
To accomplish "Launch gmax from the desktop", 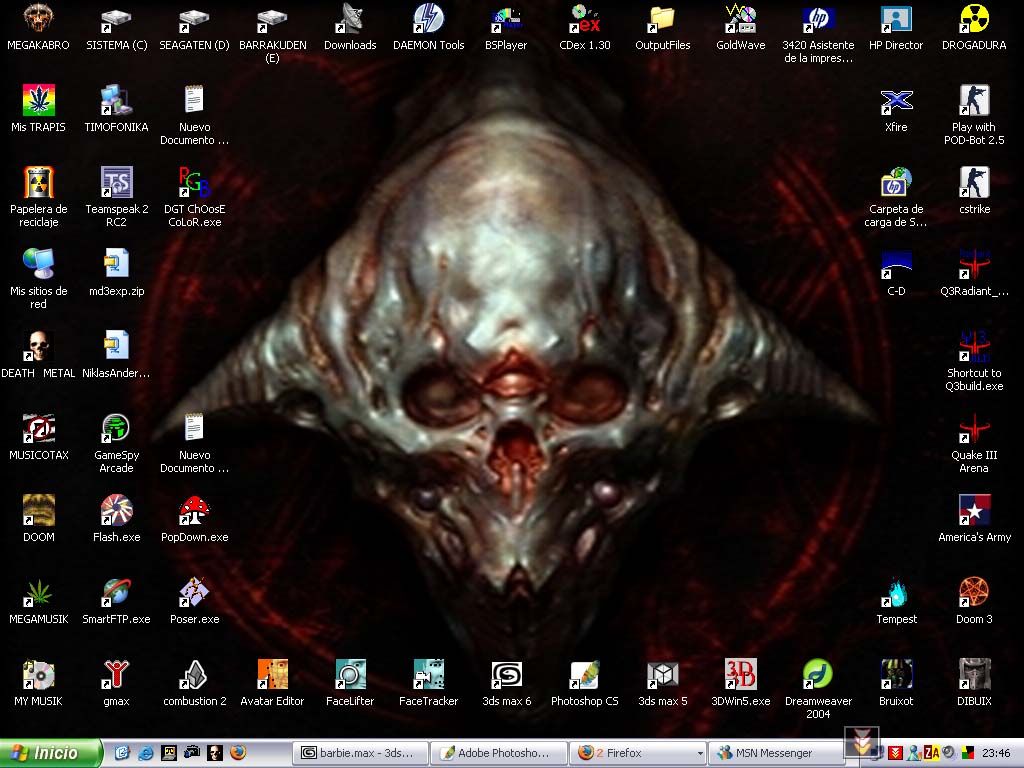I will tap(116, 674).
